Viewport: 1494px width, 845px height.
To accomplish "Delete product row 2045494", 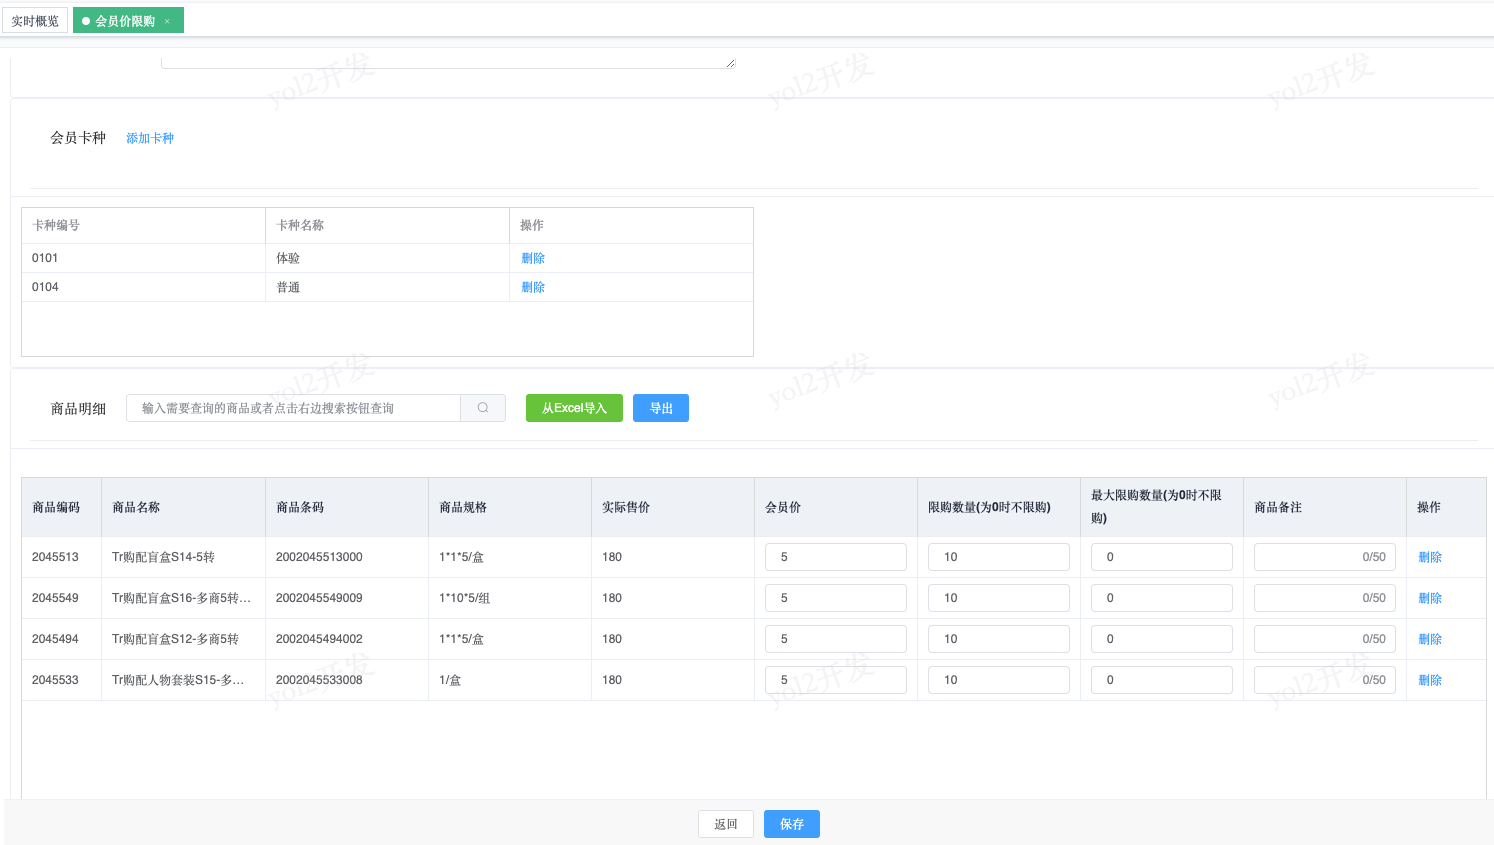I will (1430, 639).
